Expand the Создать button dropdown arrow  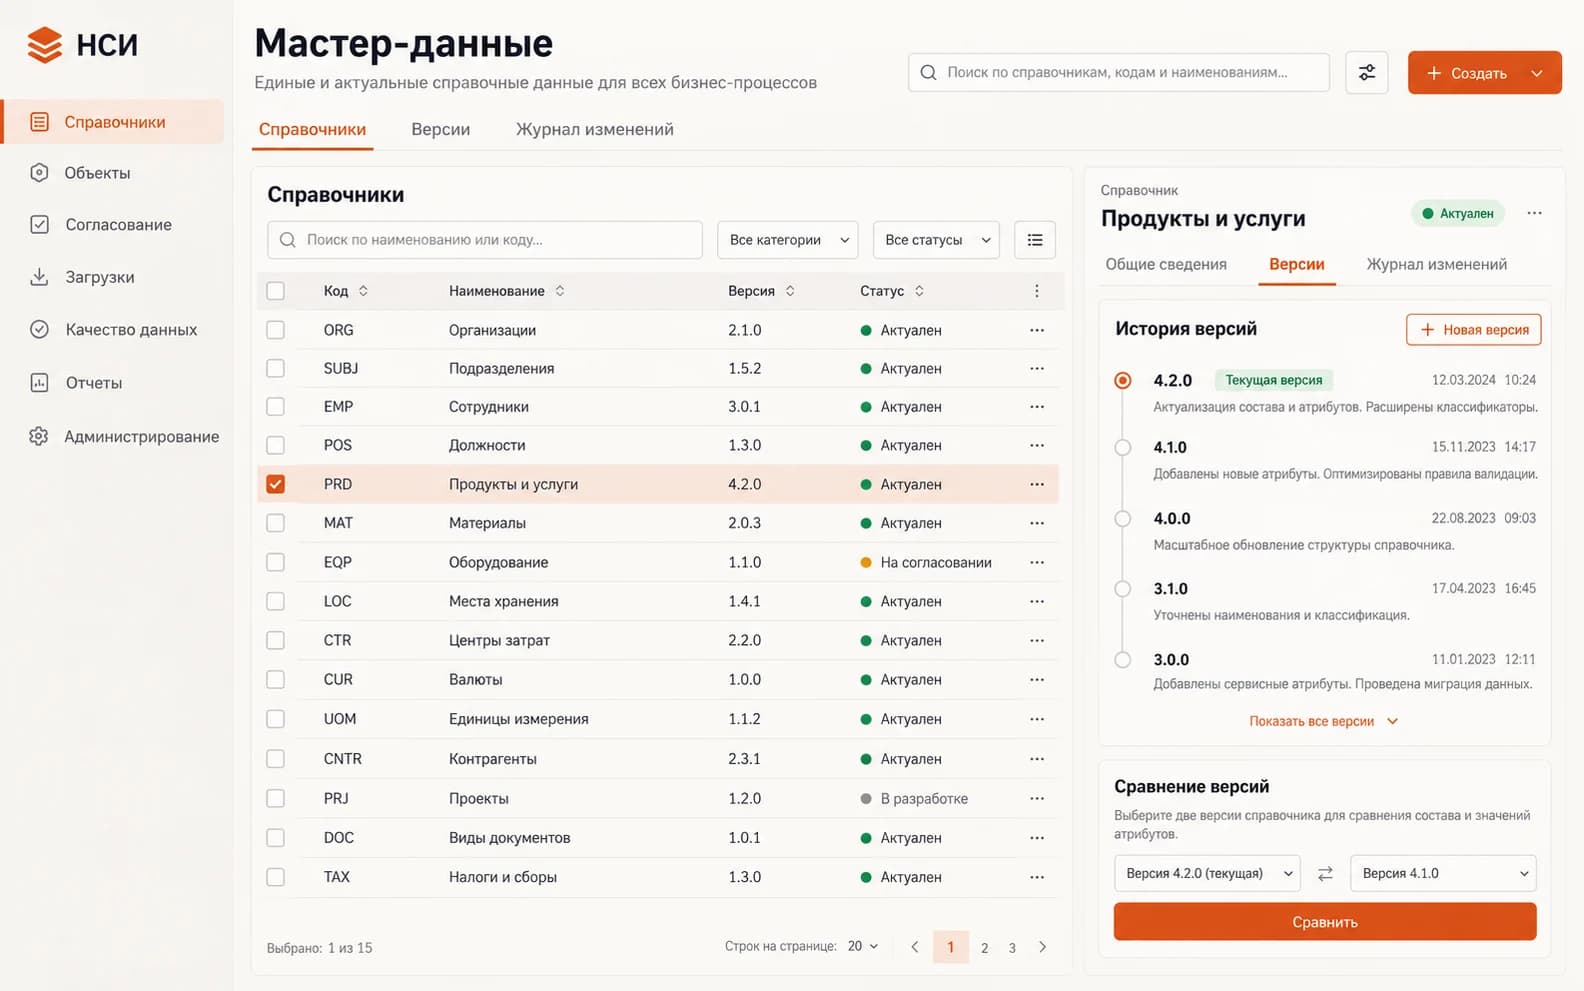[x=1537, y=73]
